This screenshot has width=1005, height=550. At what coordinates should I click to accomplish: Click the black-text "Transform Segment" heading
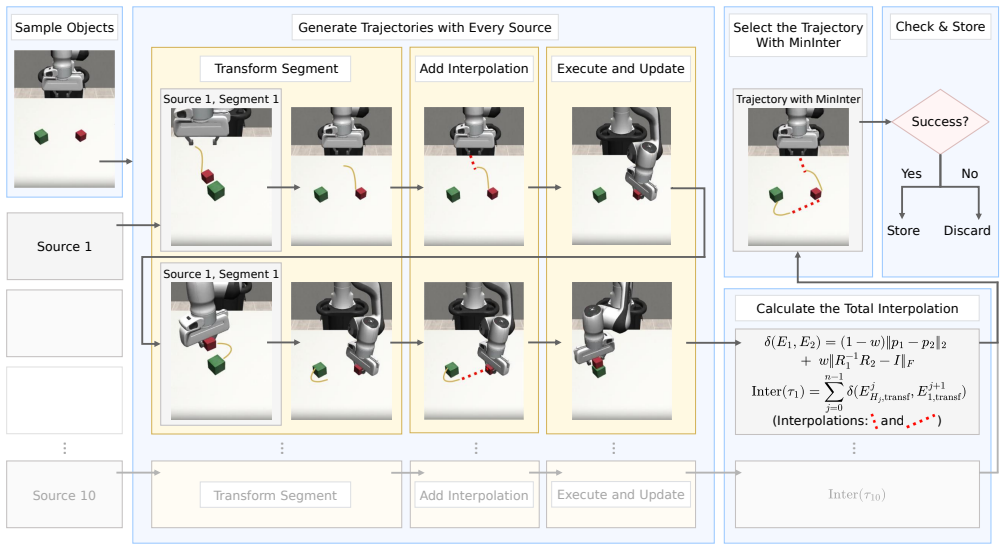(276, 69)
